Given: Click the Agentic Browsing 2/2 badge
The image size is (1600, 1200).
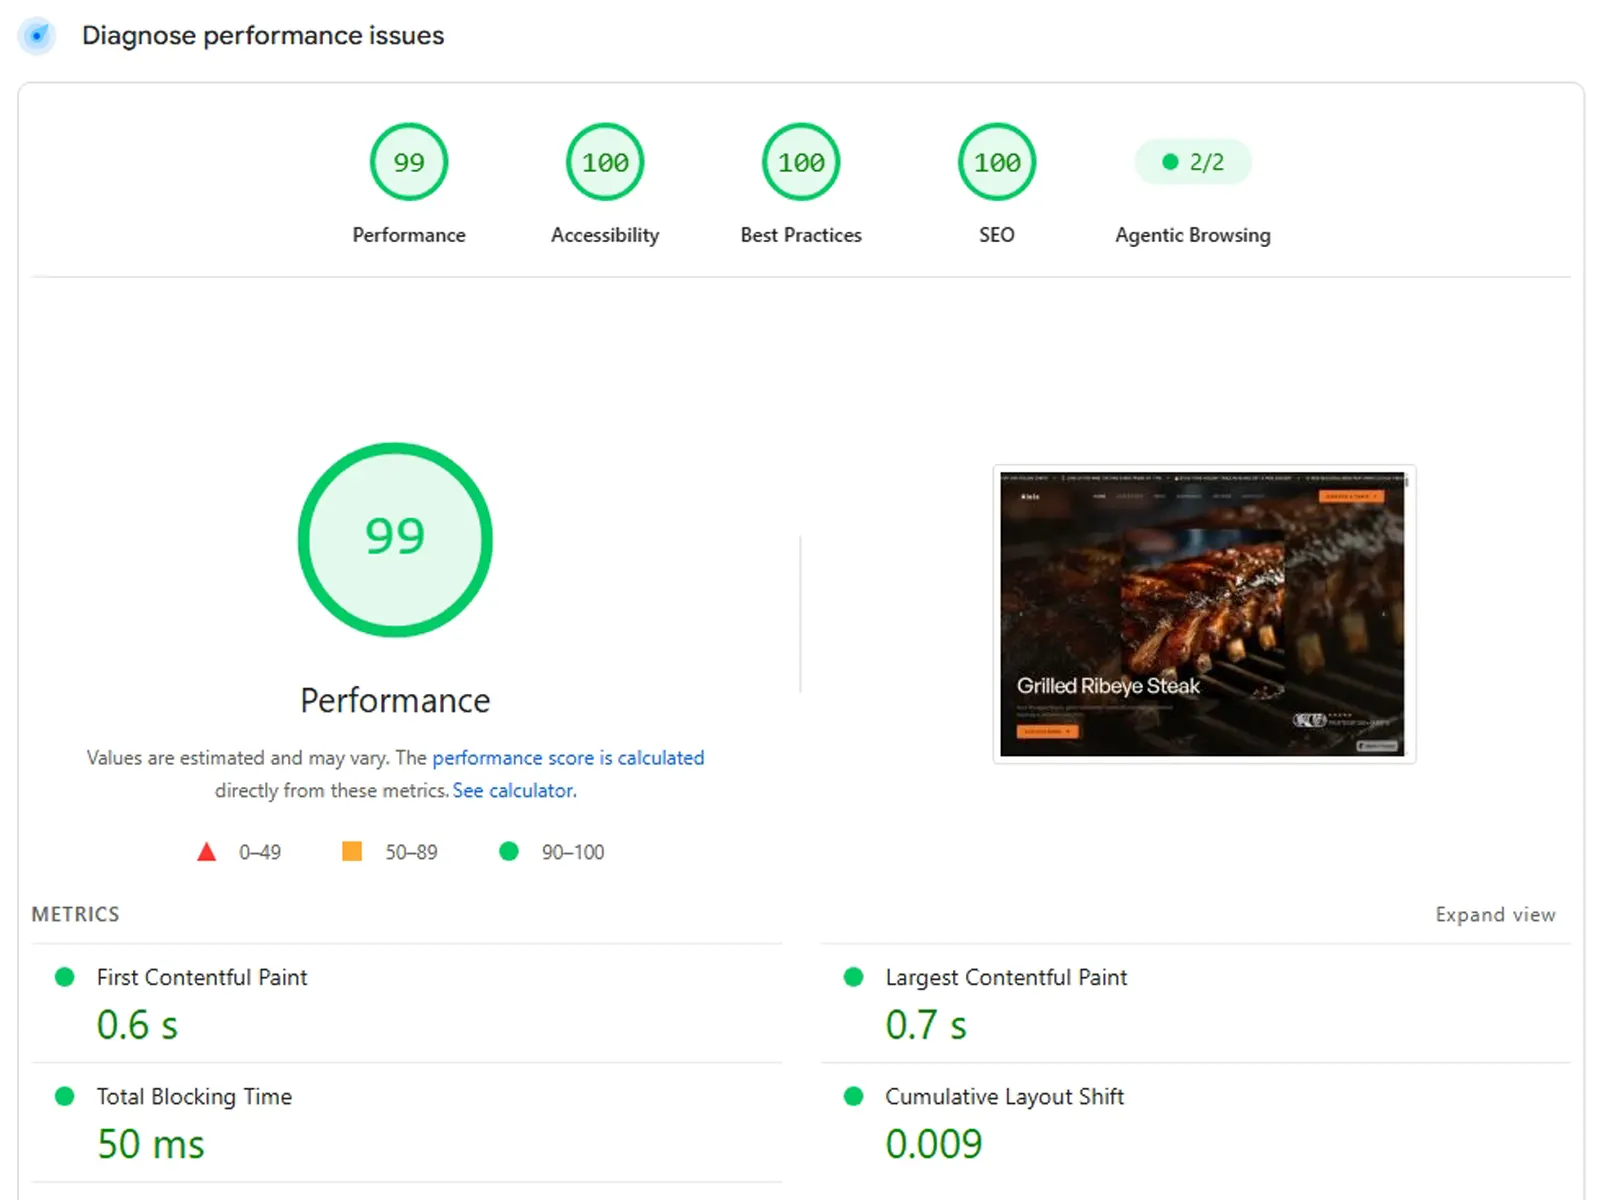Looking at the screenshot, I should pyautogui.click(x=1193, y=162).
